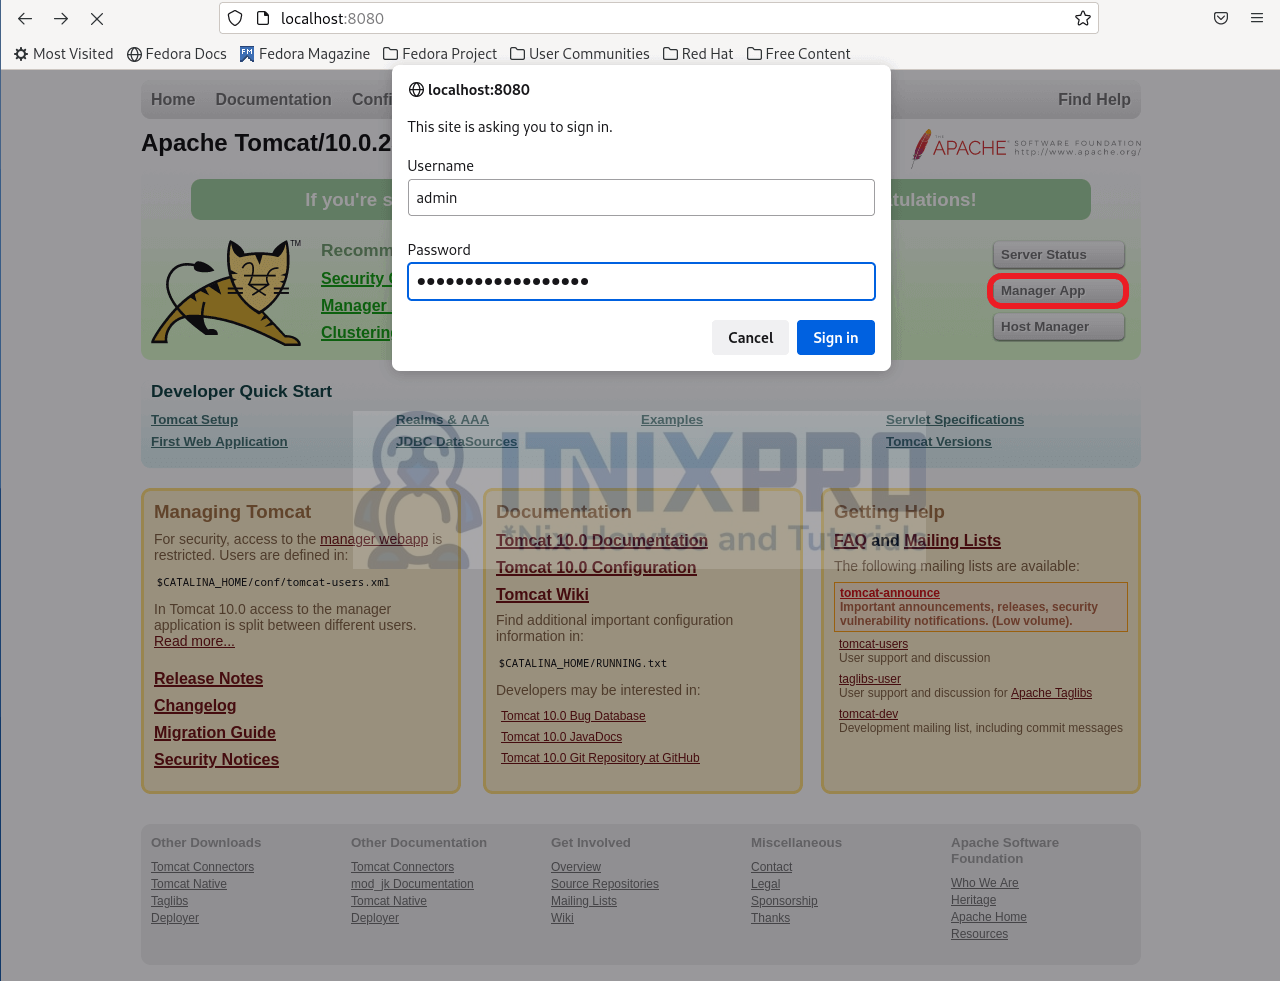Viewport: 1280px width, 981px height.
Task: Open the Overview link under Get Involved
Action: click(x=576, y=867)
